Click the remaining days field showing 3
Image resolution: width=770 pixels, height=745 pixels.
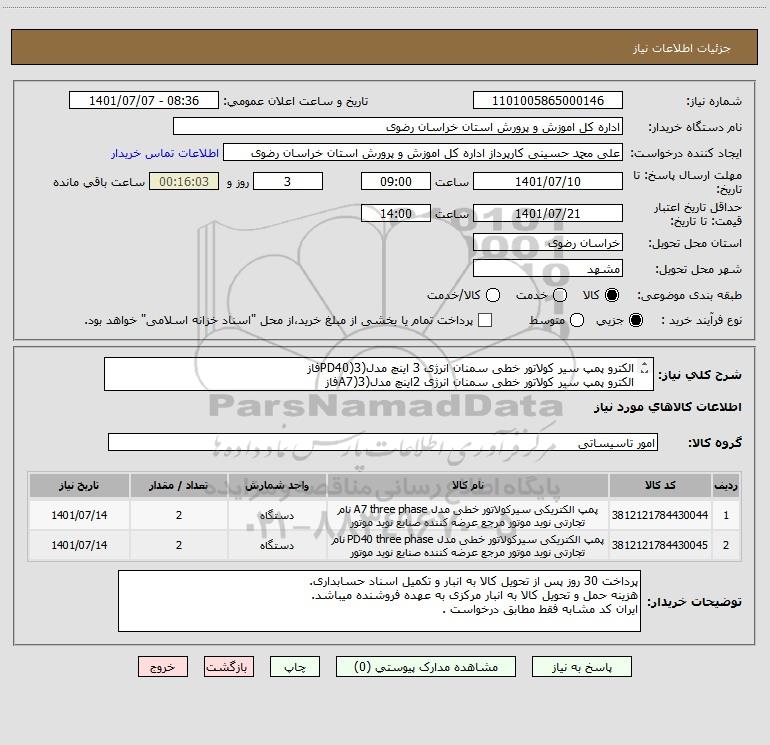pyautogui.click(x=288, y=181)
